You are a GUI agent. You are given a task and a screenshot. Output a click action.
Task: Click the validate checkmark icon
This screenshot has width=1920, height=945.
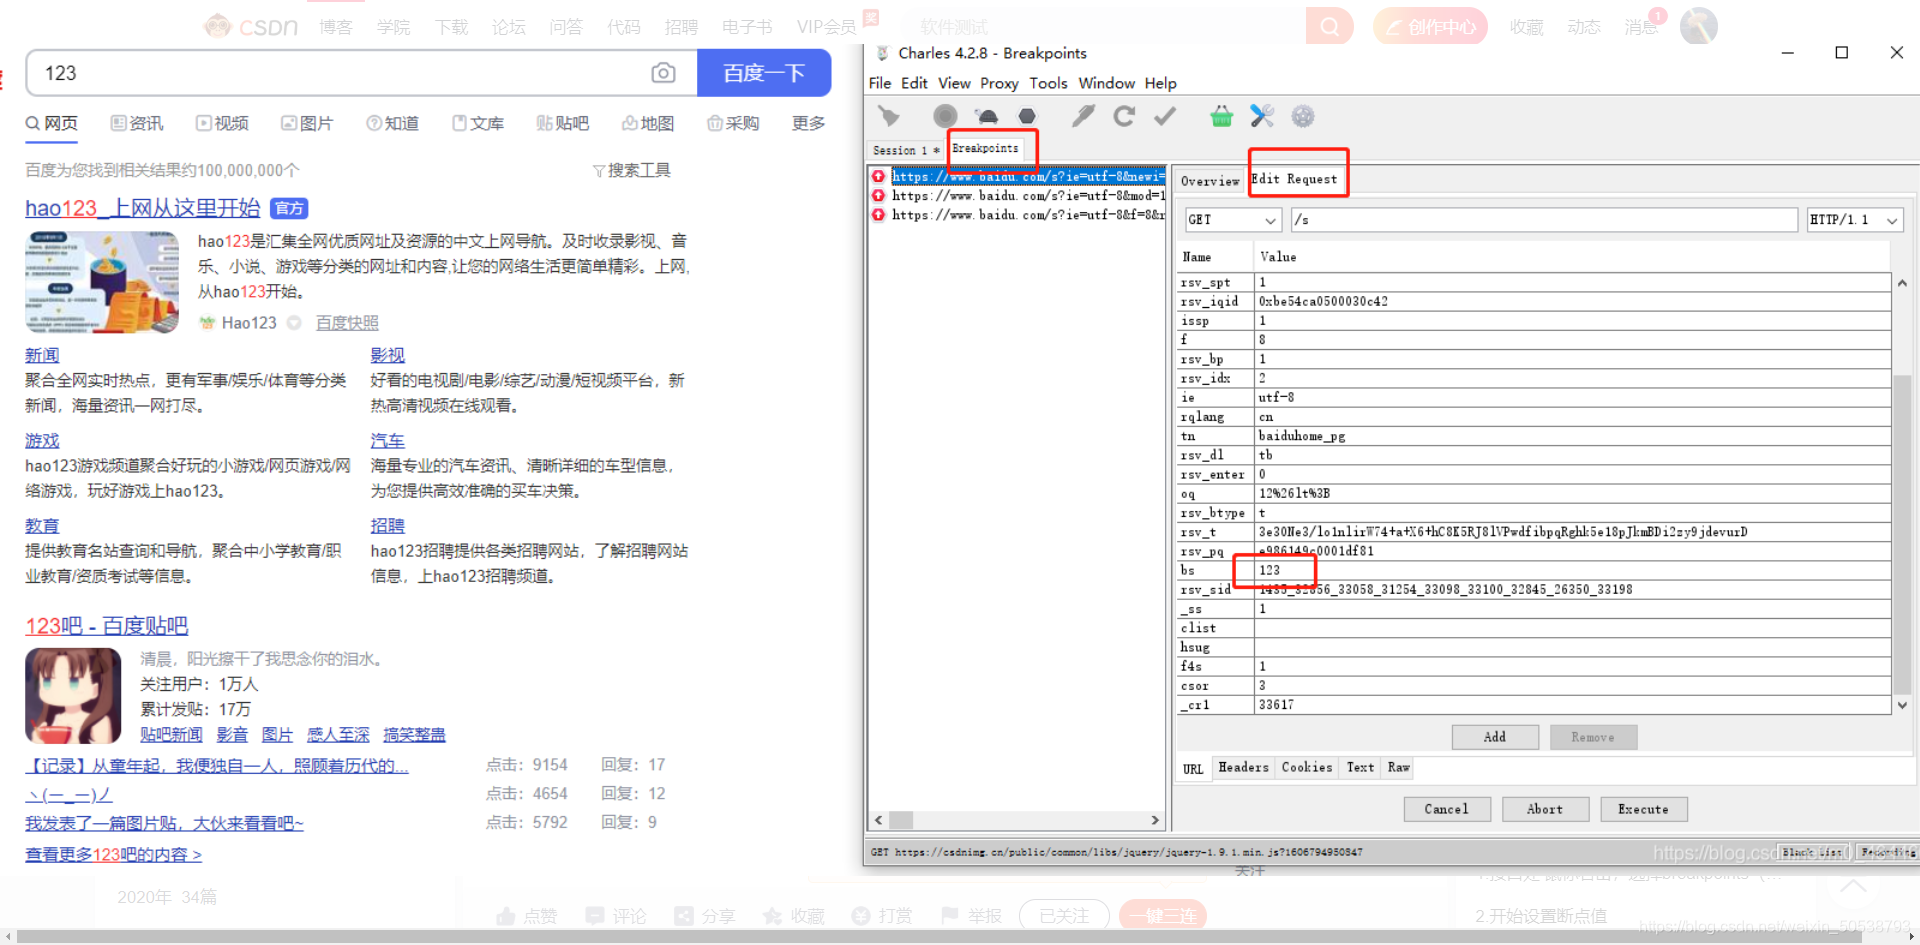pyautogui.click(x=1165, y=116)
